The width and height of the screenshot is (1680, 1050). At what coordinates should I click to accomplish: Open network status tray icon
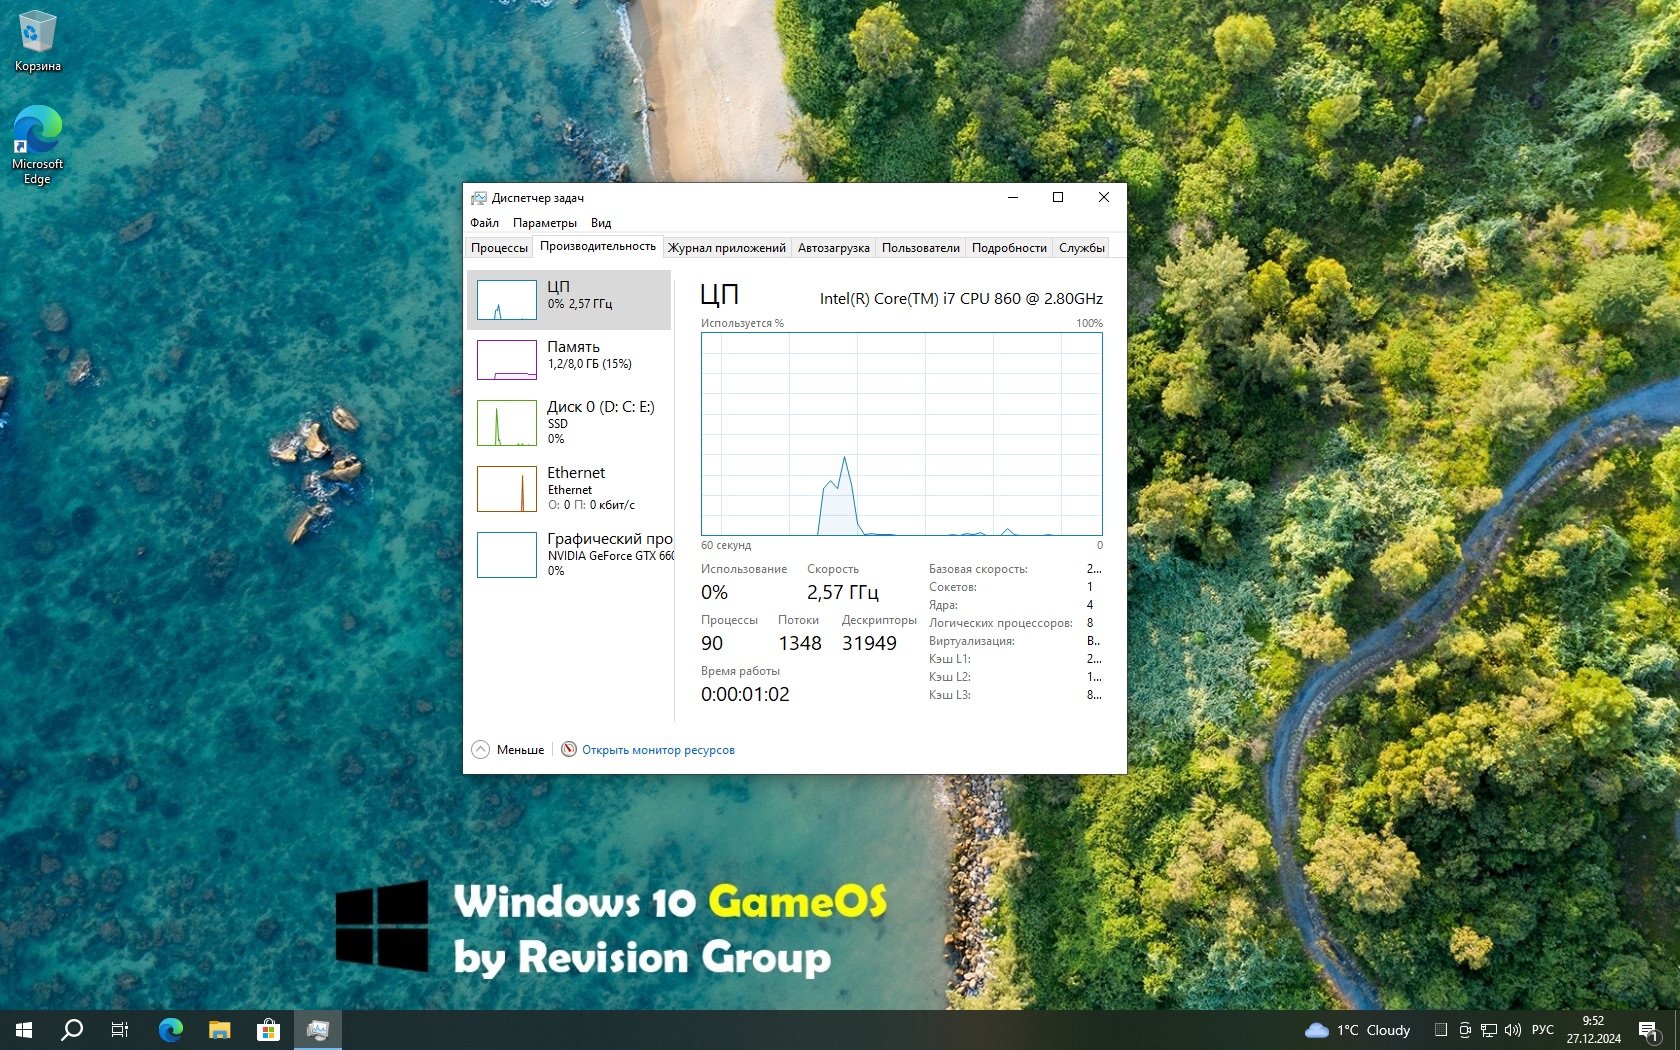(x=1489, y=1030)
